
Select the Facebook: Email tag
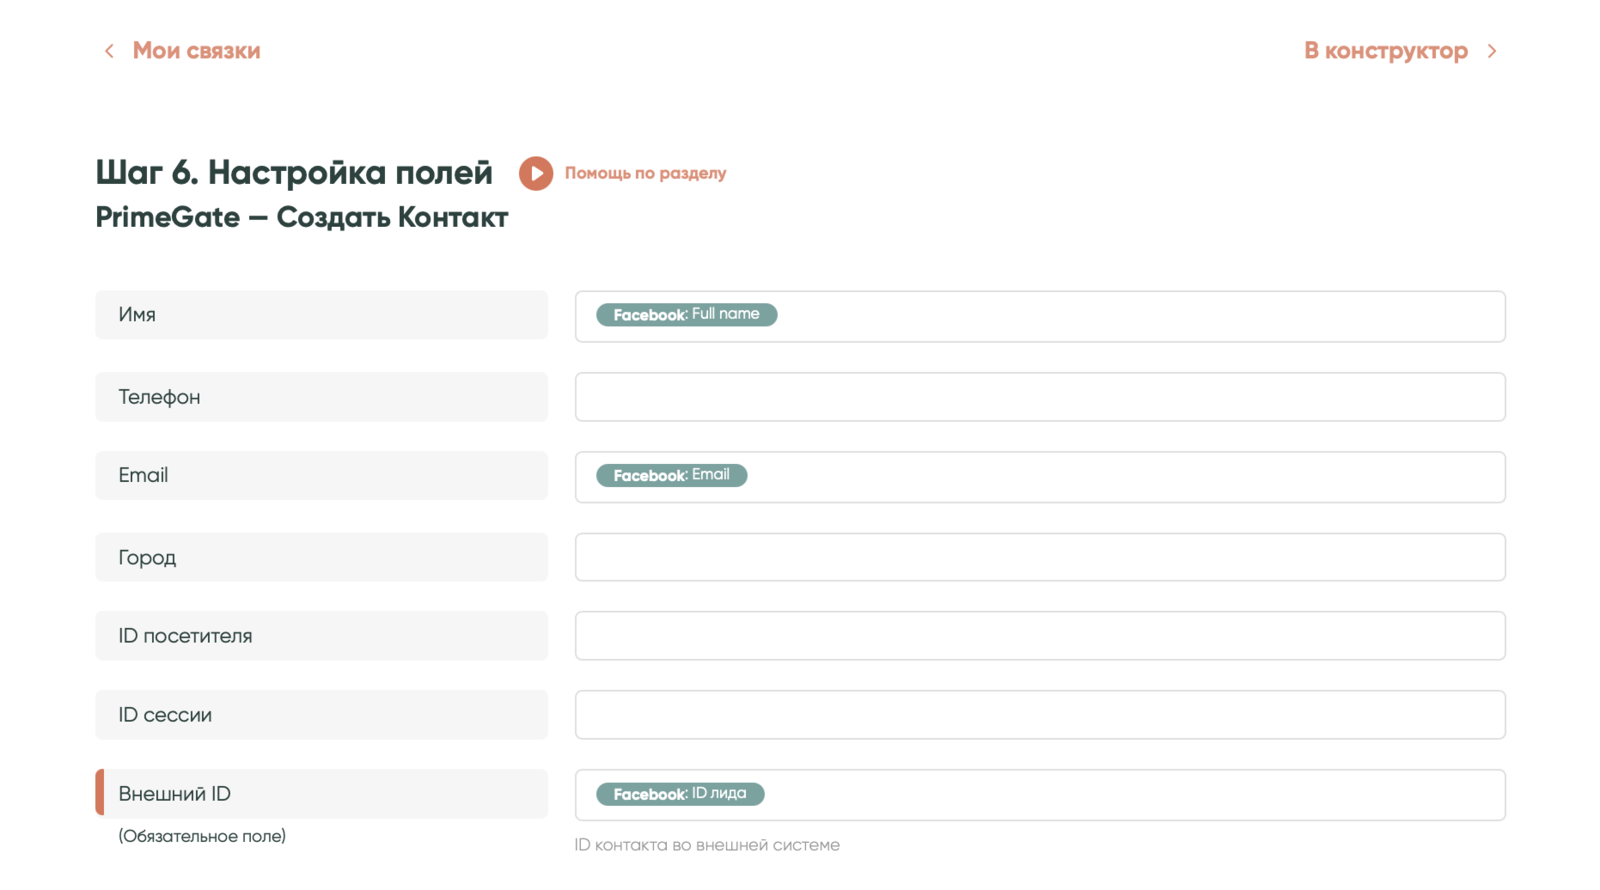coord(671,475)
